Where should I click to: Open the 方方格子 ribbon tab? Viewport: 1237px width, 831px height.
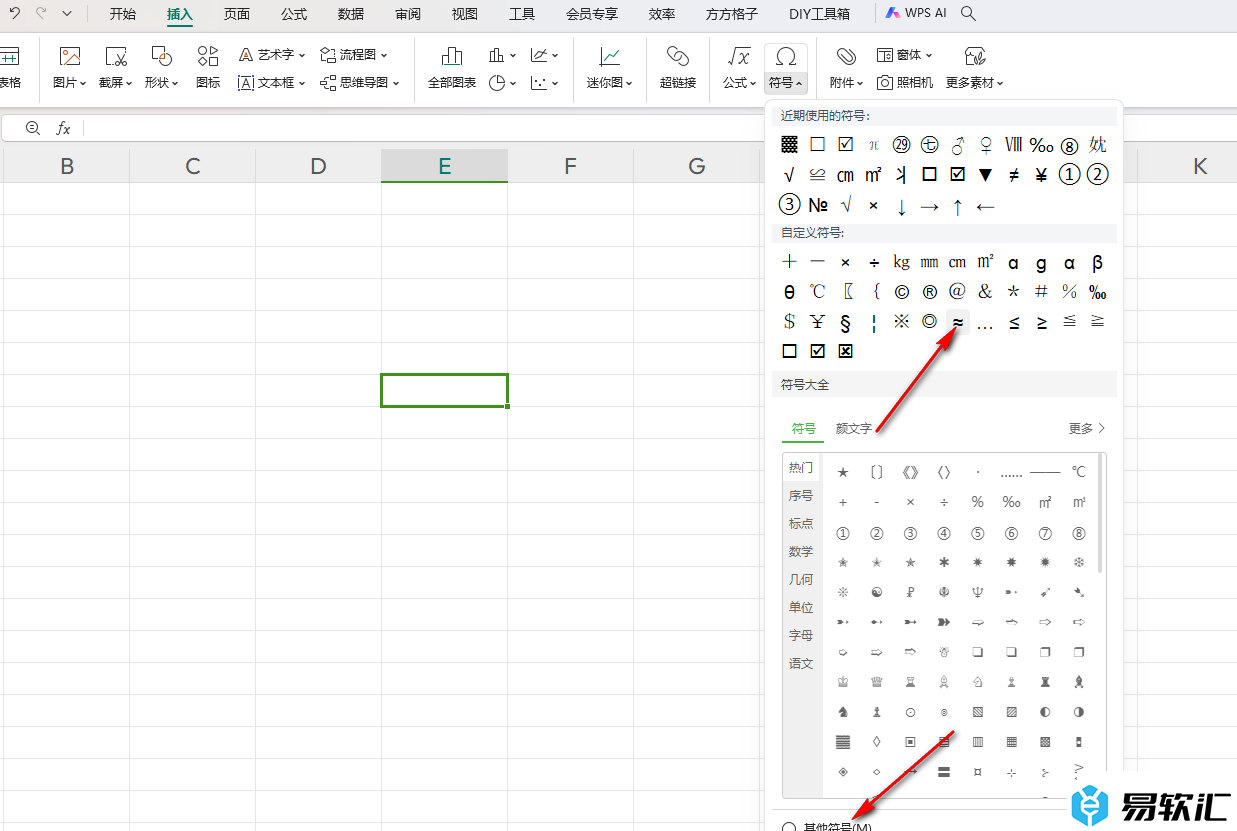click(732, 14)
